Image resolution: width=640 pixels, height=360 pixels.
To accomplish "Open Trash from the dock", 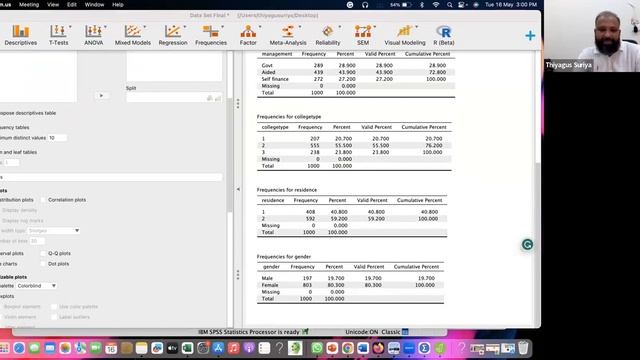I will (x=523, y=348).
